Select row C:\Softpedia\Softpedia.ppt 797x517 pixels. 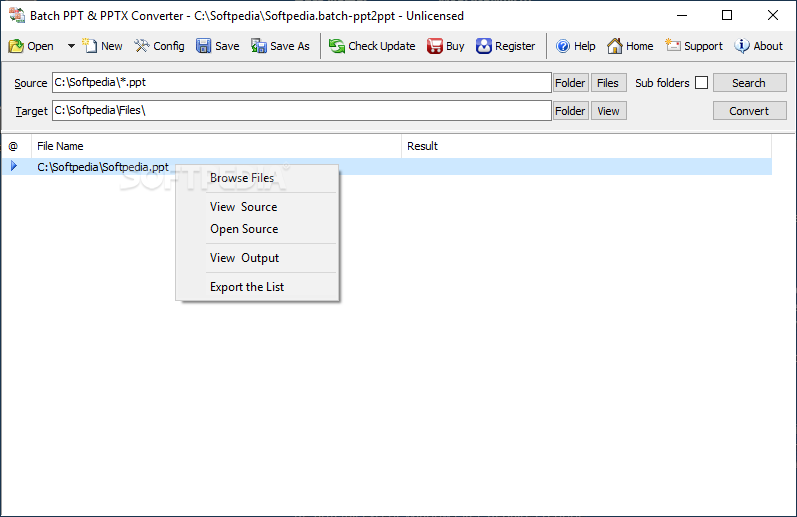tap(386, 167)
